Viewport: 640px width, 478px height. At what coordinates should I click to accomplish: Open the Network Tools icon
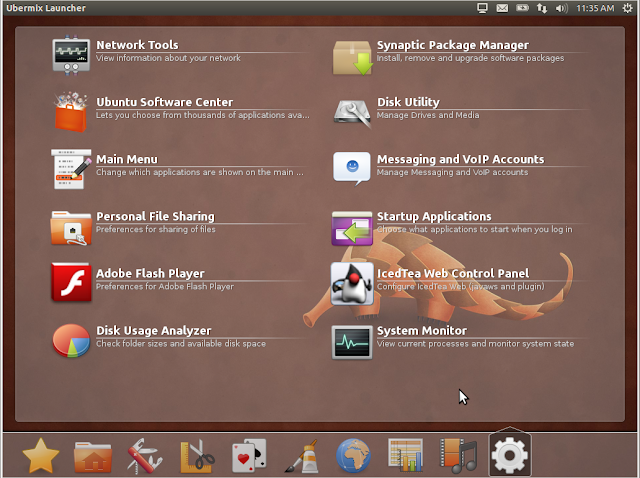coord(71,55)
